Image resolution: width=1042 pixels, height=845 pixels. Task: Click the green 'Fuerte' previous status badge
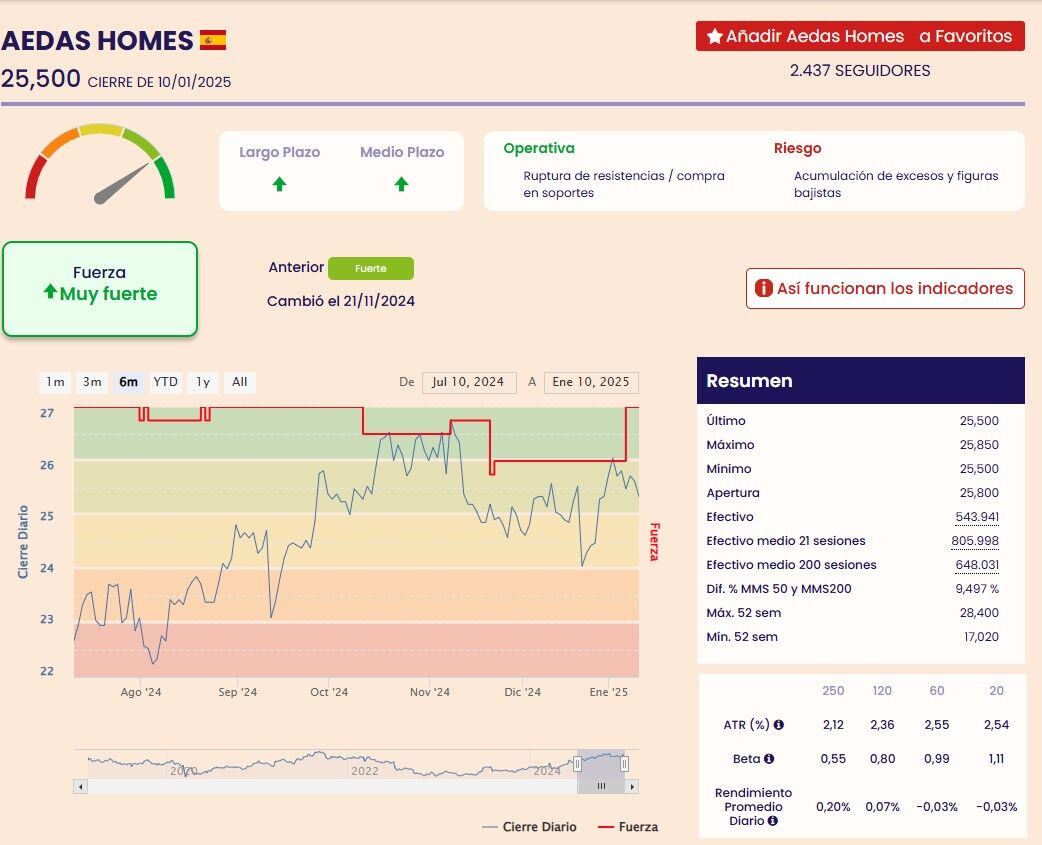point(371,268)
